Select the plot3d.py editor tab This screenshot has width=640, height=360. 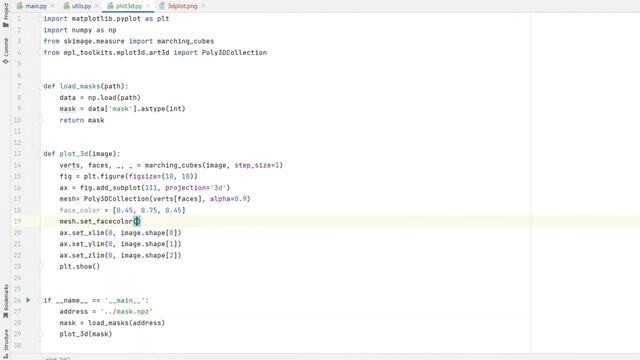tap(128, 6)
